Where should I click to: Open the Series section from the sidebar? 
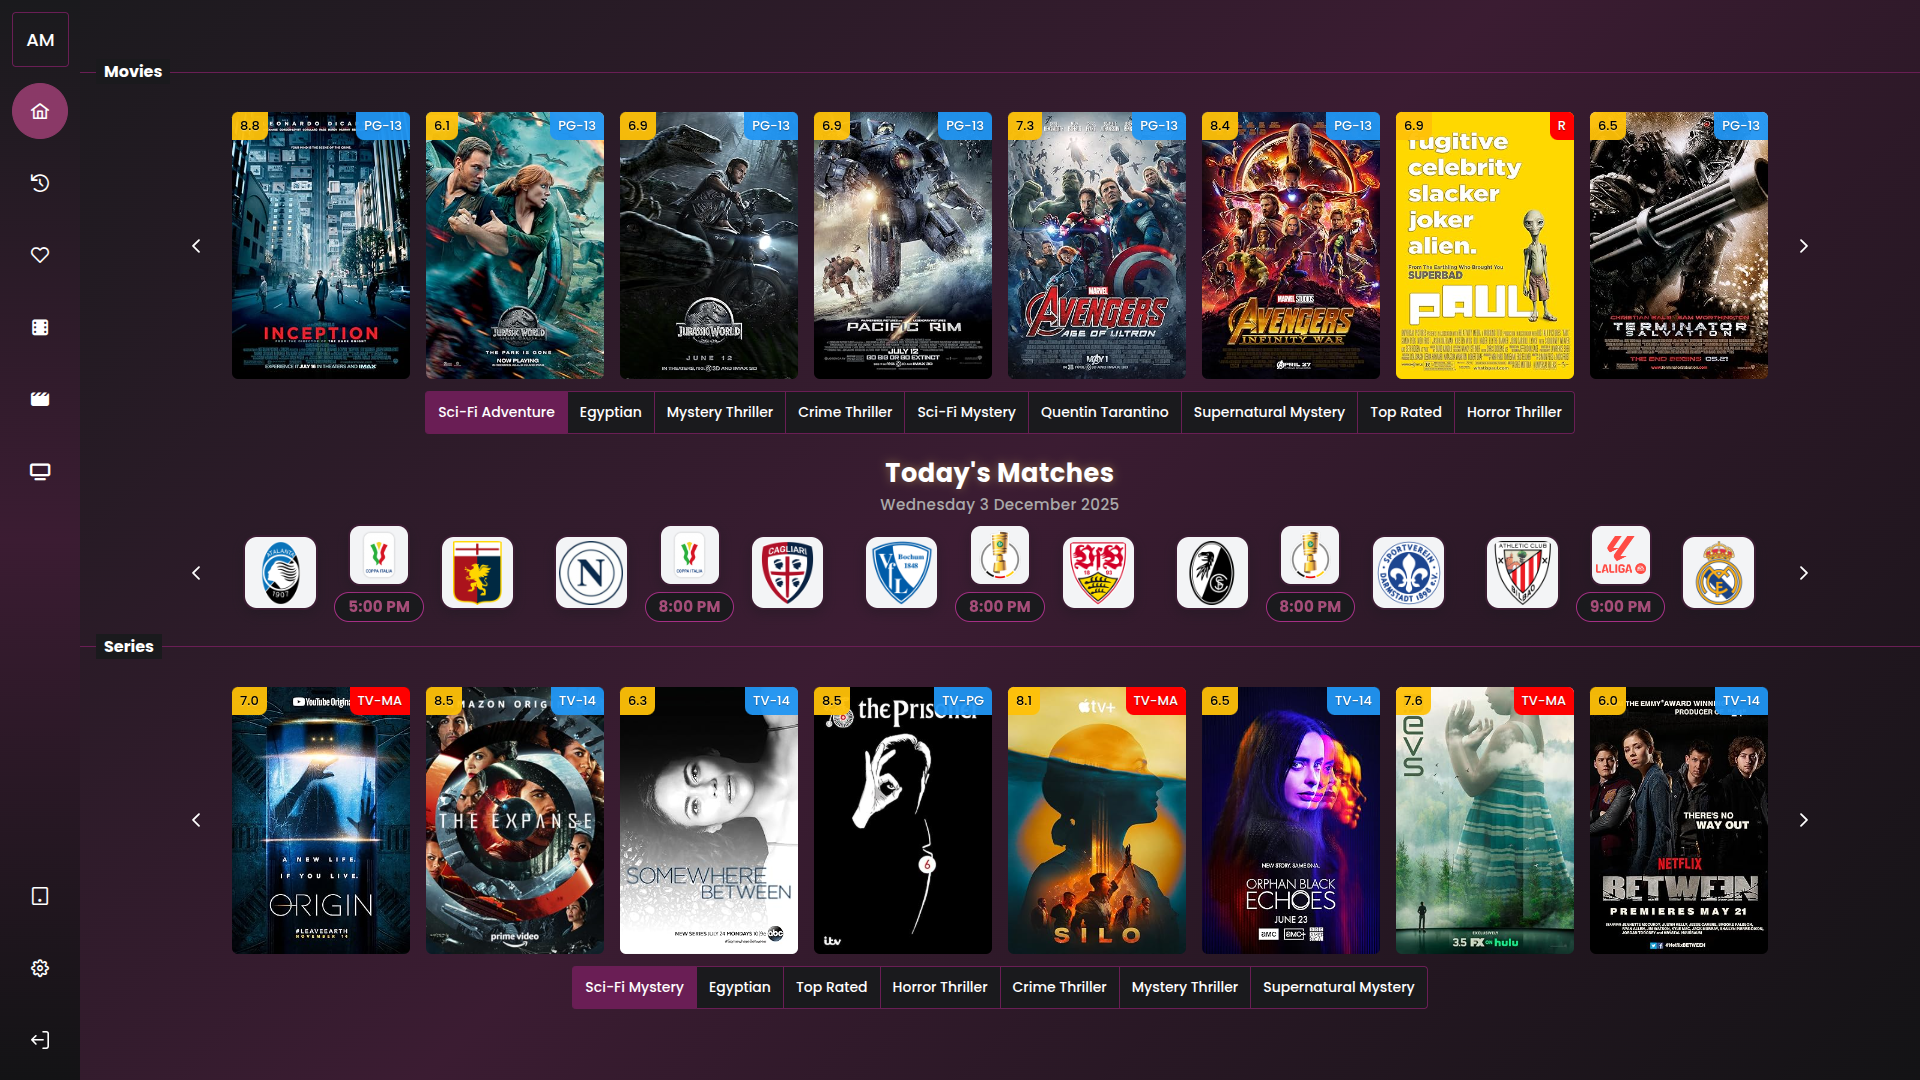pyautogui.click(x=40, y=399)
